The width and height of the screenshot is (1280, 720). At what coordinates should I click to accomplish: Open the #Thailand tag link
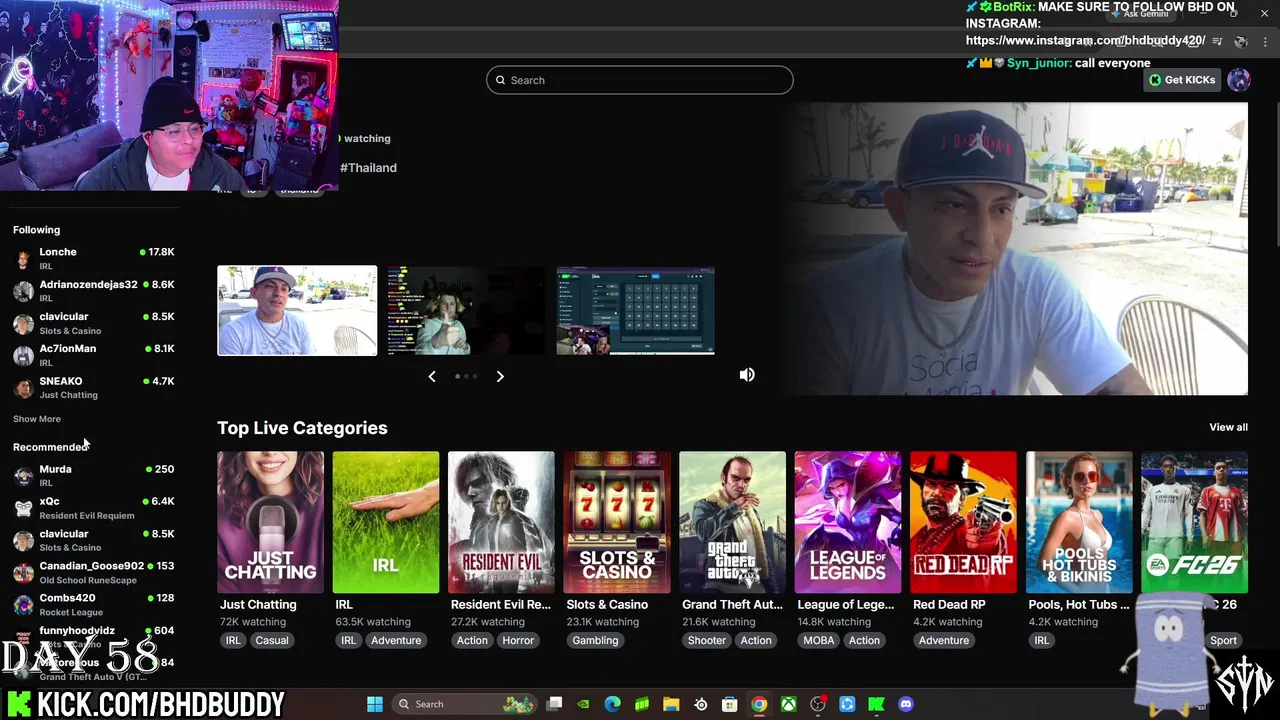tap(368, 168)
